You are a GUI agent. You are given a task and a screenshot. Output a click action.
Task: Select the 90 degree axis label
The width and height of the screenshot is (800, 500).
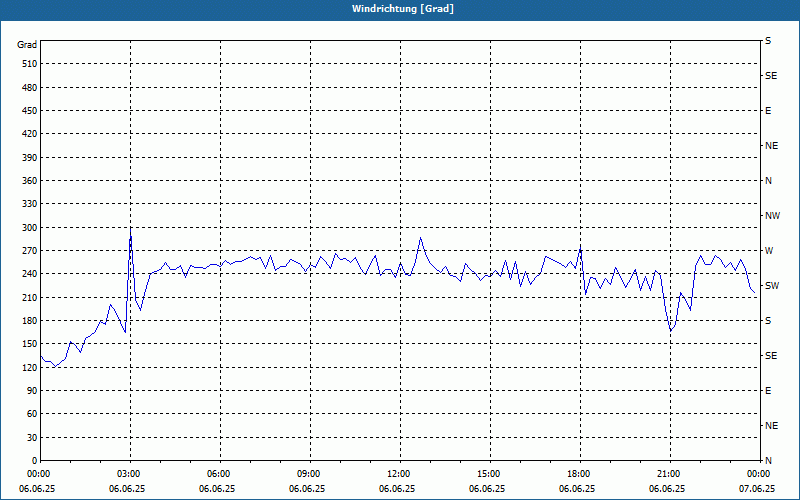(32, 391)
